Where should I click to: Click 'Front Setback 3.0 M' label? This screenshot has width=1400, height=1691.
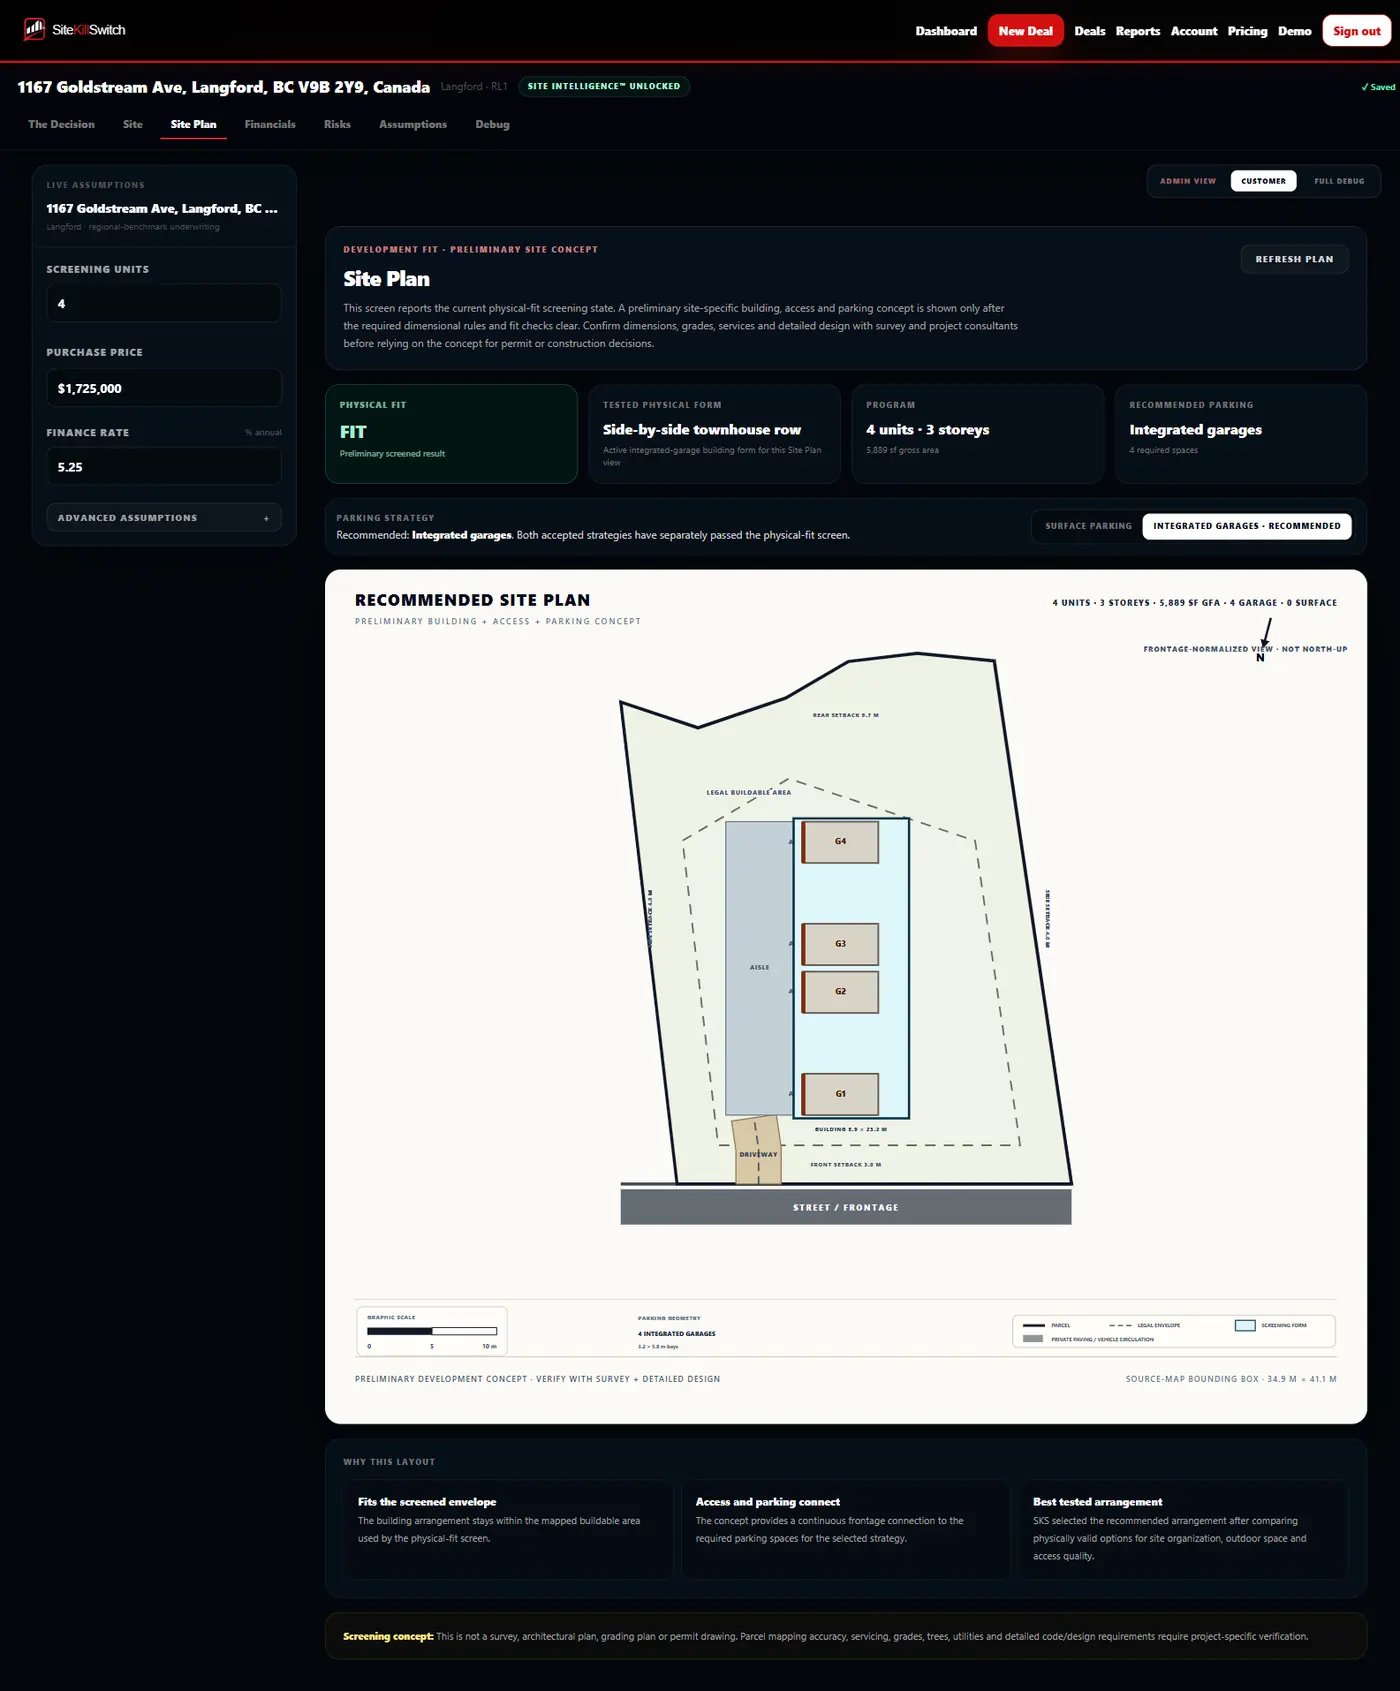(846, 1164)
